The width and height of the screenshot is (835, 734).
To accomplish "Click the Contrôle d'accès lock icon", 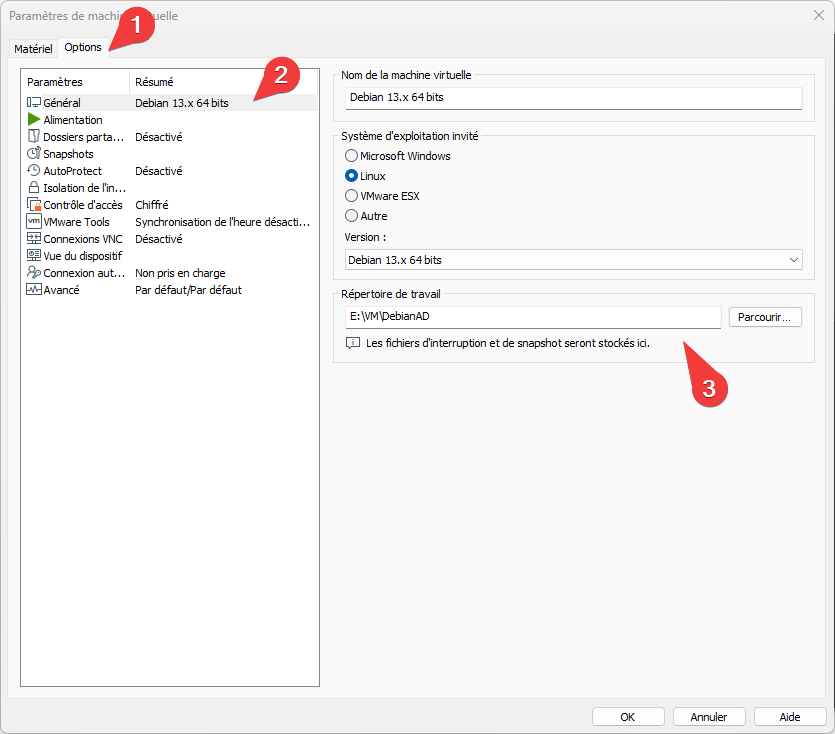I will (x=34, y=205).
